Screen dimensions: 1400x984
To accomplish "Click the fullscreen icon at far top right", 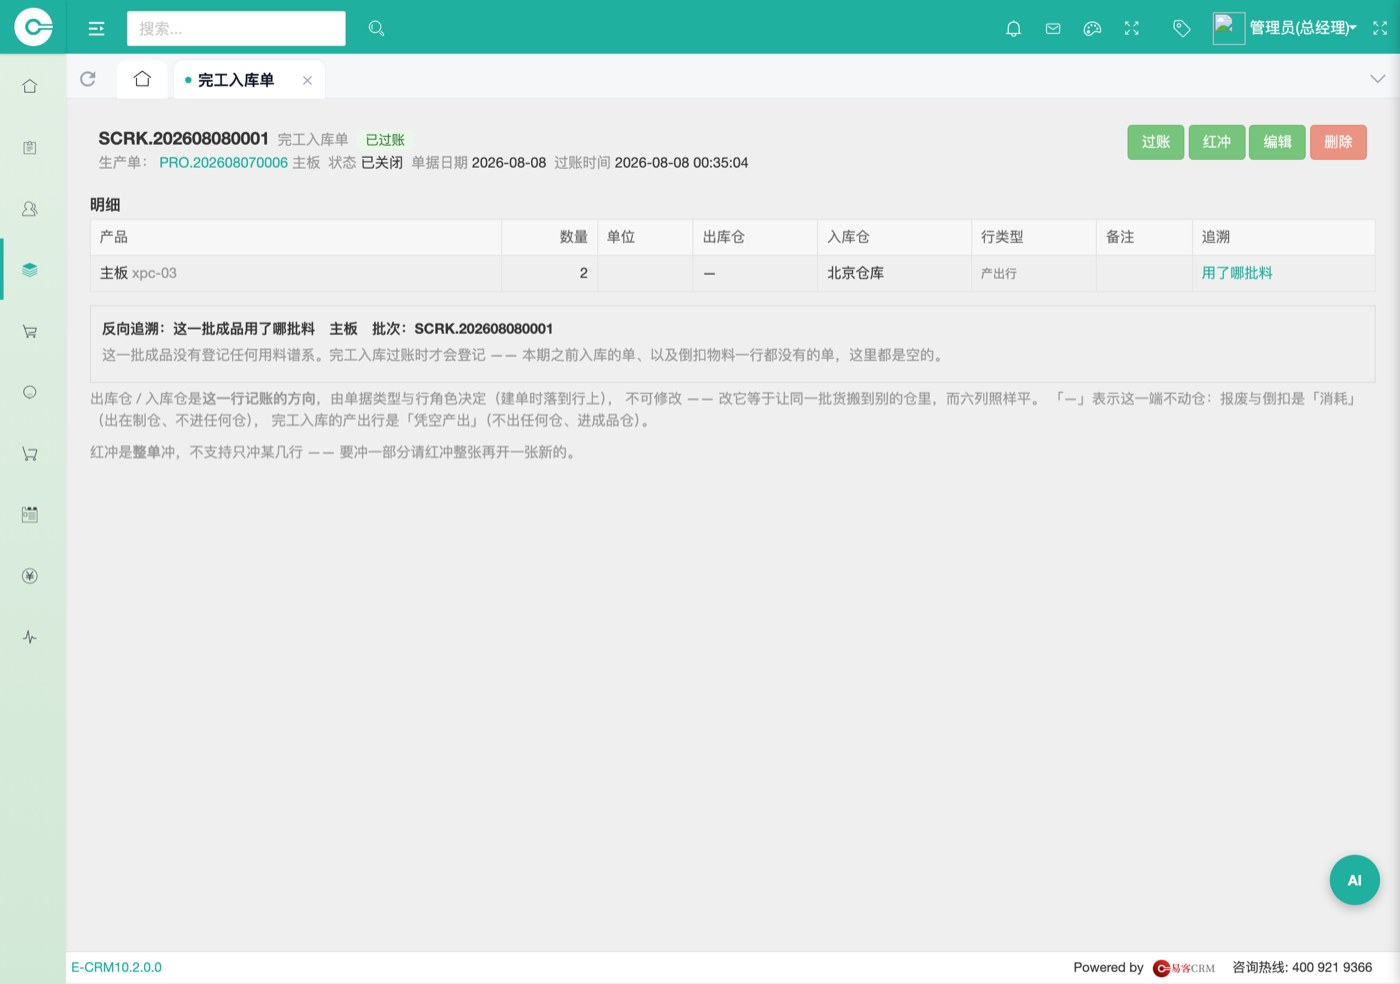I will (1380, 29).
